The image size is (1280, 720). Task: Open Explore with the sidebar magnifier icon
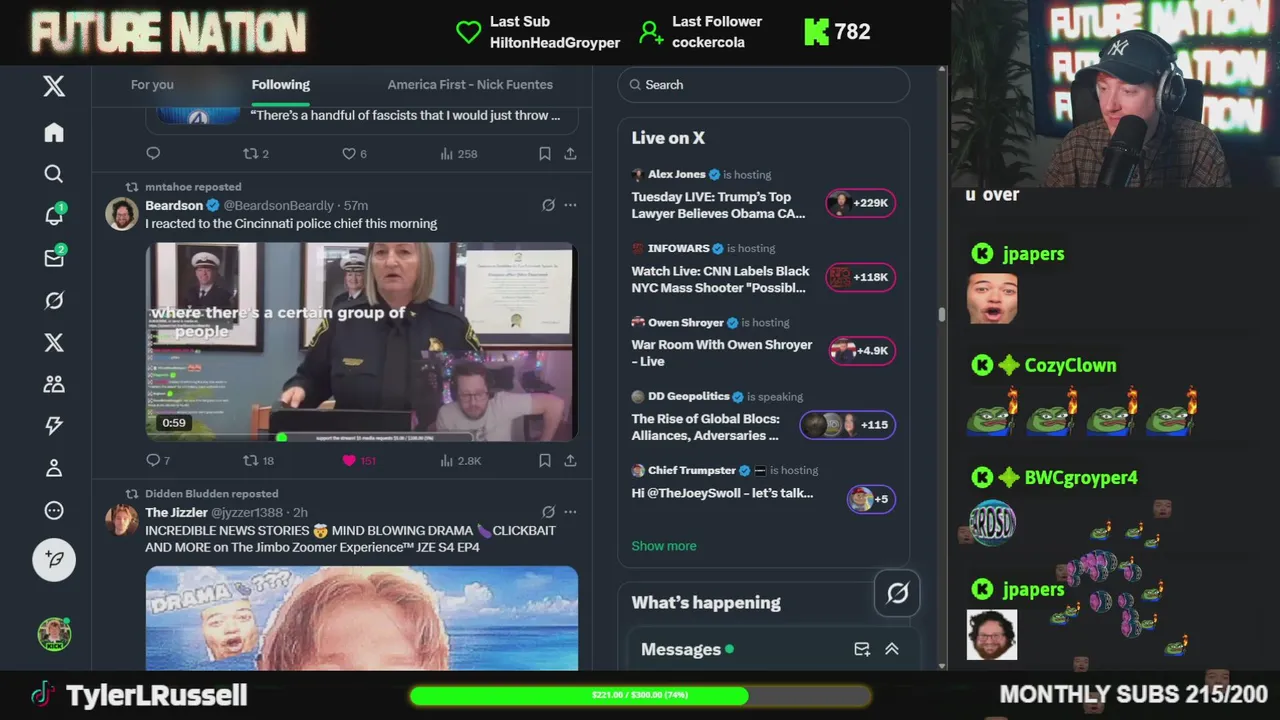coord(54,174)
